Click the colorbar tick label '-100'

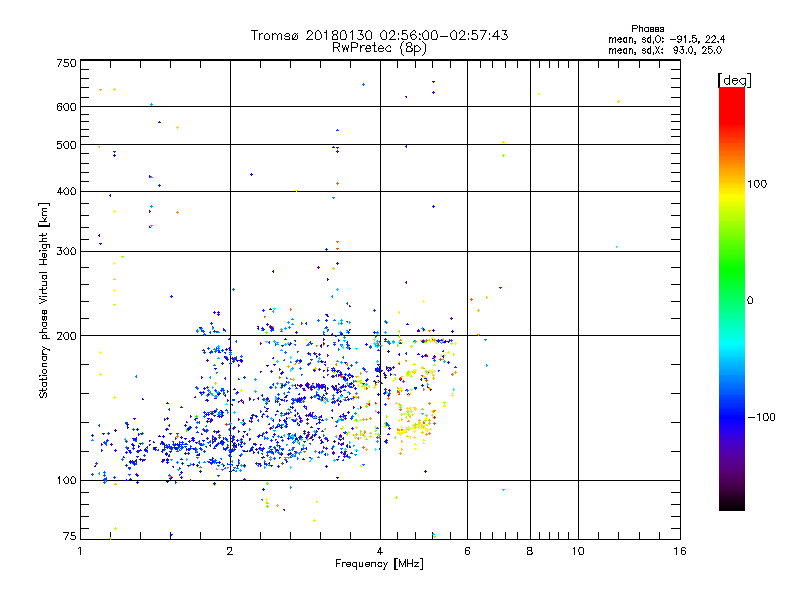(x=761, y=417)
